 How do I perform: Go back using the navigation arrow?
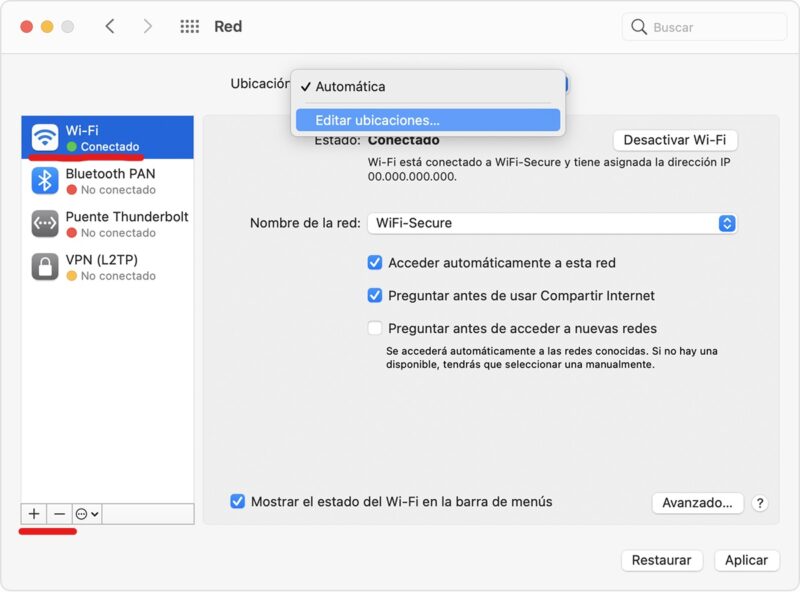click(112, 26)
